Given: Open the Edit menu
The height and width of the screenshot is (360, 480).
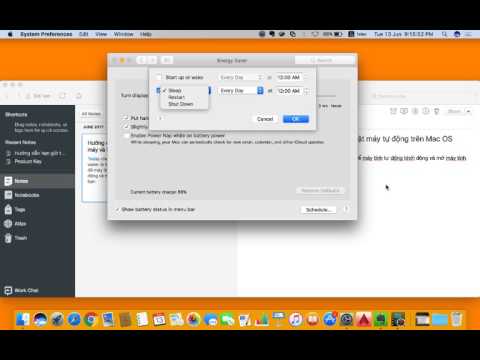Looking at the screenshot, I should pos(84,34).
